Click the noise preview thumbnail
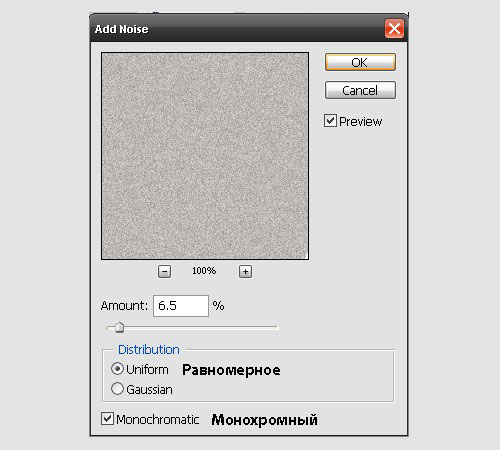The height and width of the screenshot is (450, 500). tap(205, 156)
